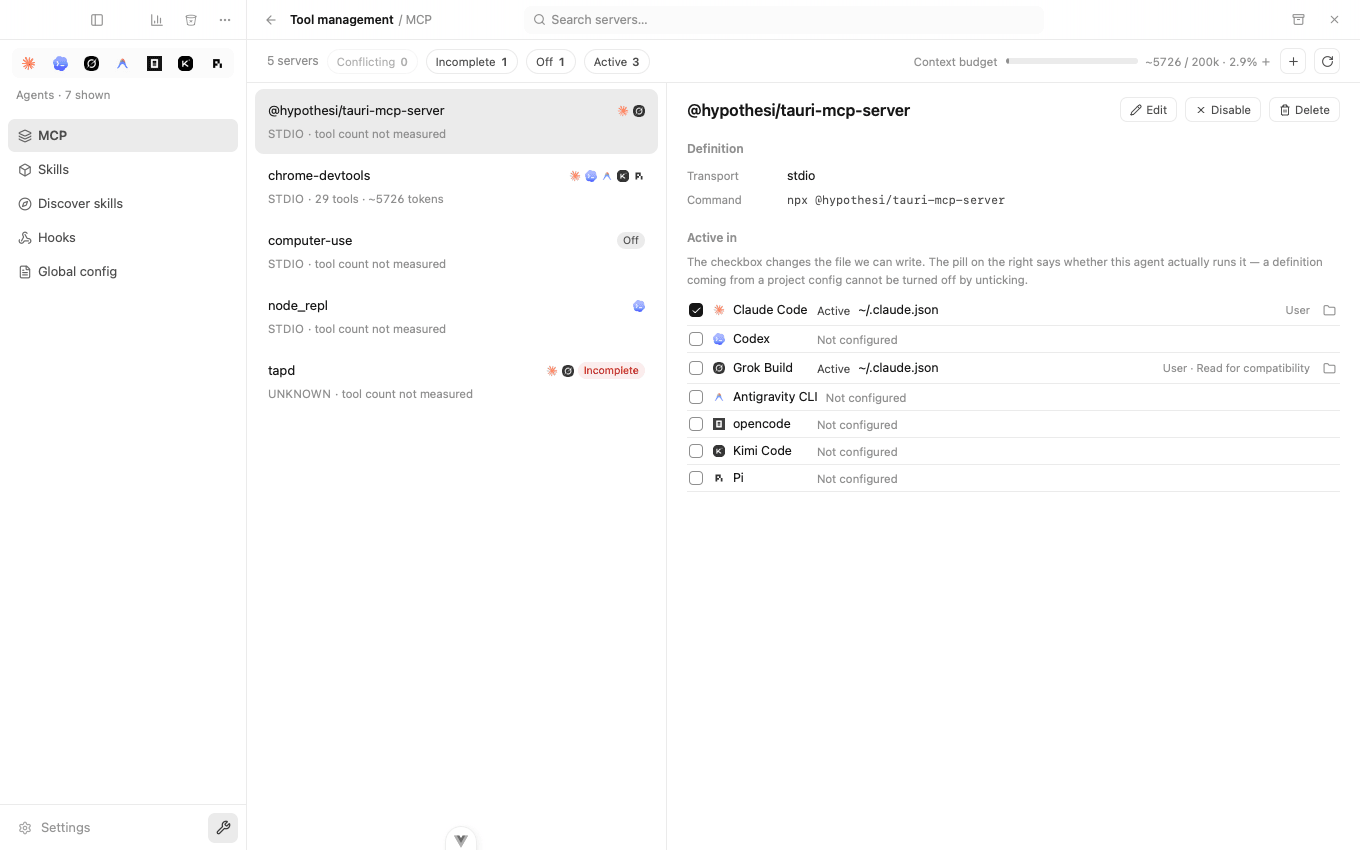The height and width of the screenshot is (850, 1360).
Task: Check the Antigravity CLI checkbox
Action: pyautogui.click(x=696, y=397)
